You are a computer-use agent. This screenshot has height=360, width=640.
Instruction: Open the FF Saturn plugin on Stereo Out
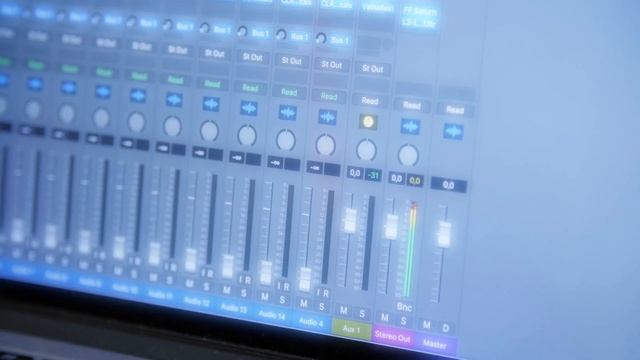click(420, 11)
